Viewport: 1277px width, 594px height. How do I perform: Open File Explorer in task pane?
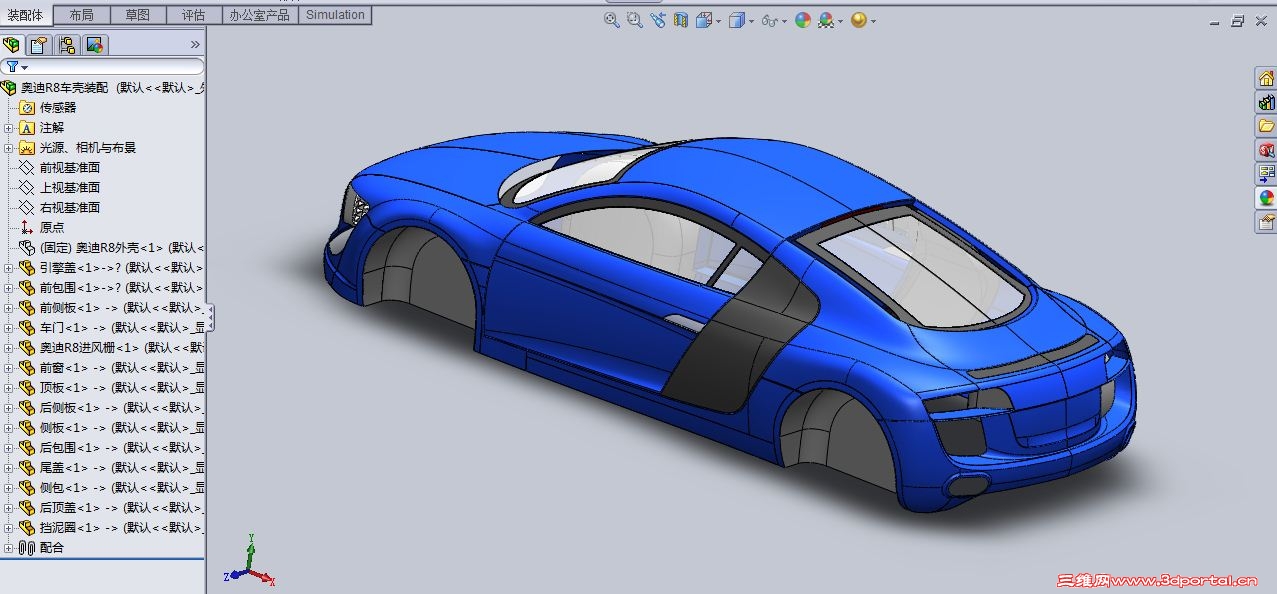[1266, 126]
